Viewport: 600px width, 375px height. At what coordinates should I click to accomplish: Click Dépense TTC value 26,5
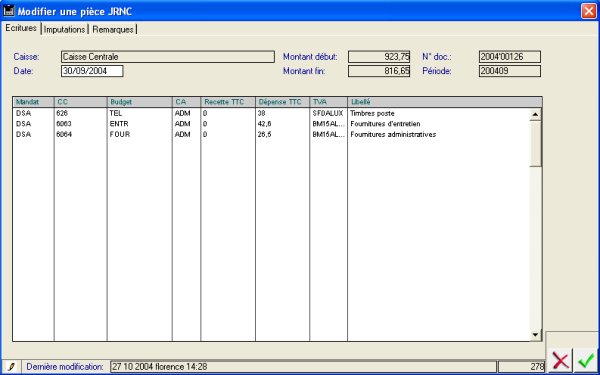point(264,134)
